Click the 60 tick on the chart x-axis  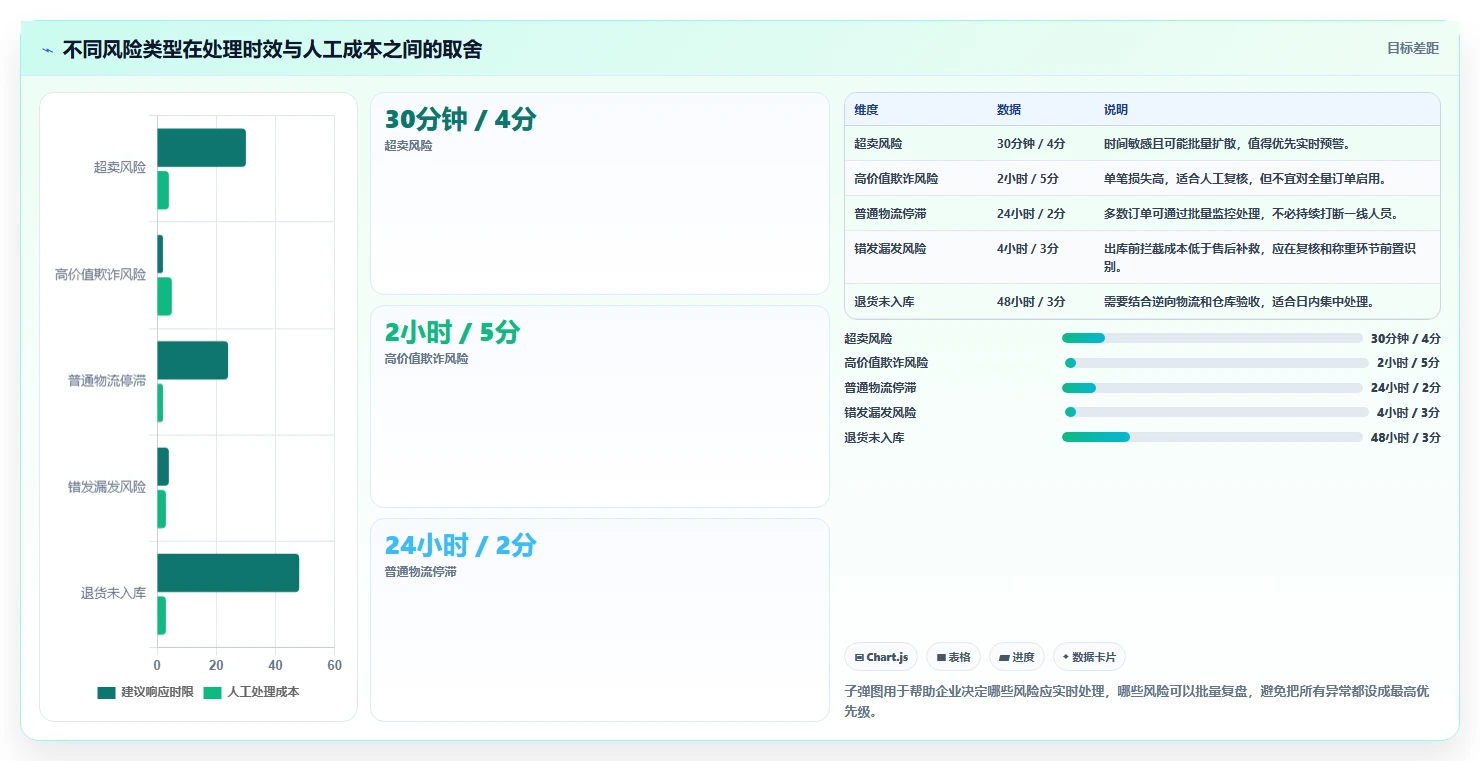pyautogui.click(x=334, y=666)
